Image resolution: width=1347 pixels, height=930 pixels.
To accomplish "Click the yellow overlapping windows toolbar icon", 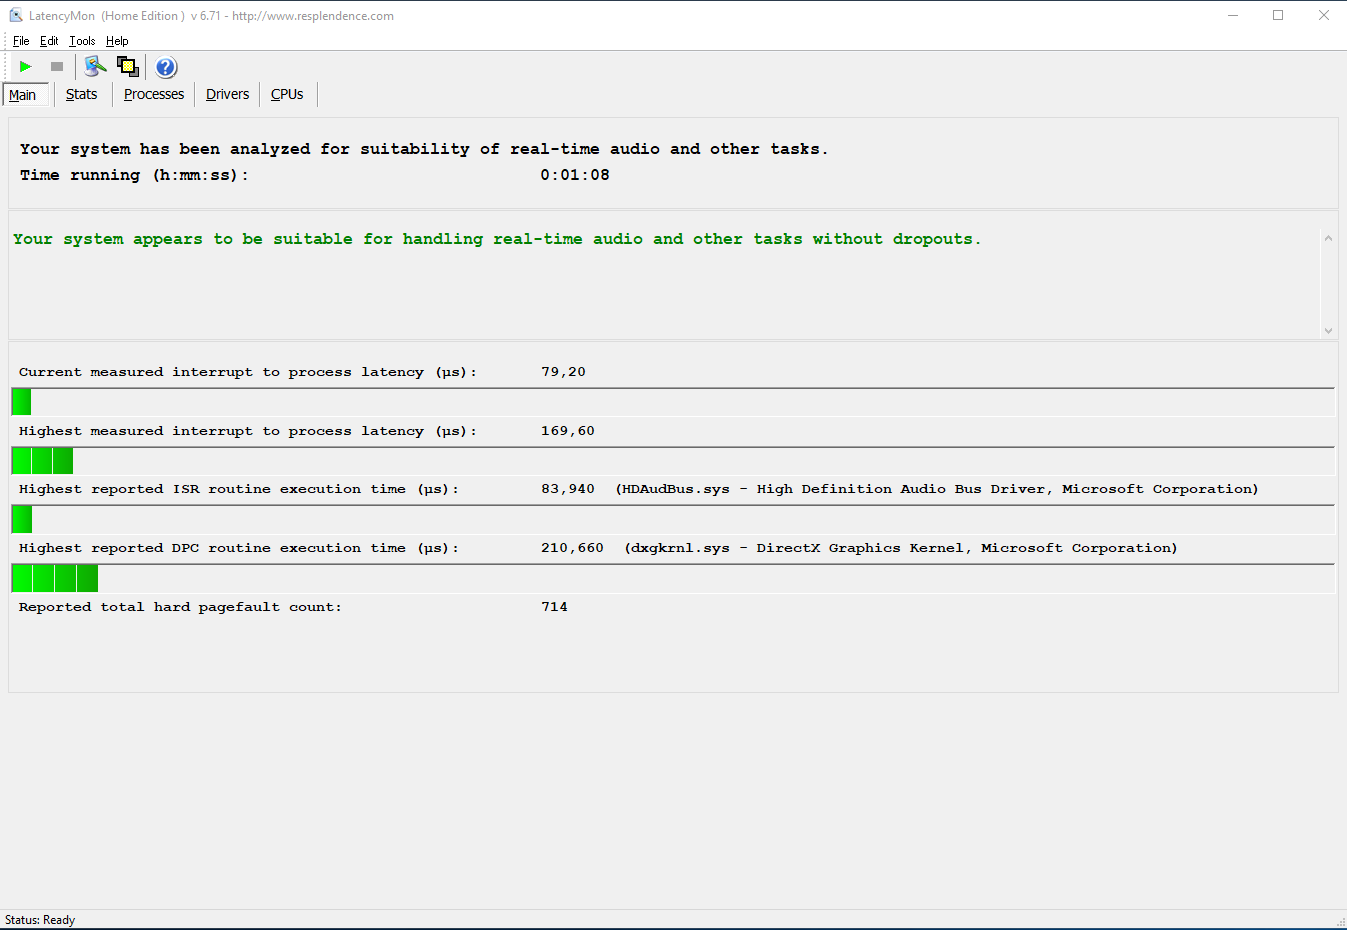I will (128, 67).
